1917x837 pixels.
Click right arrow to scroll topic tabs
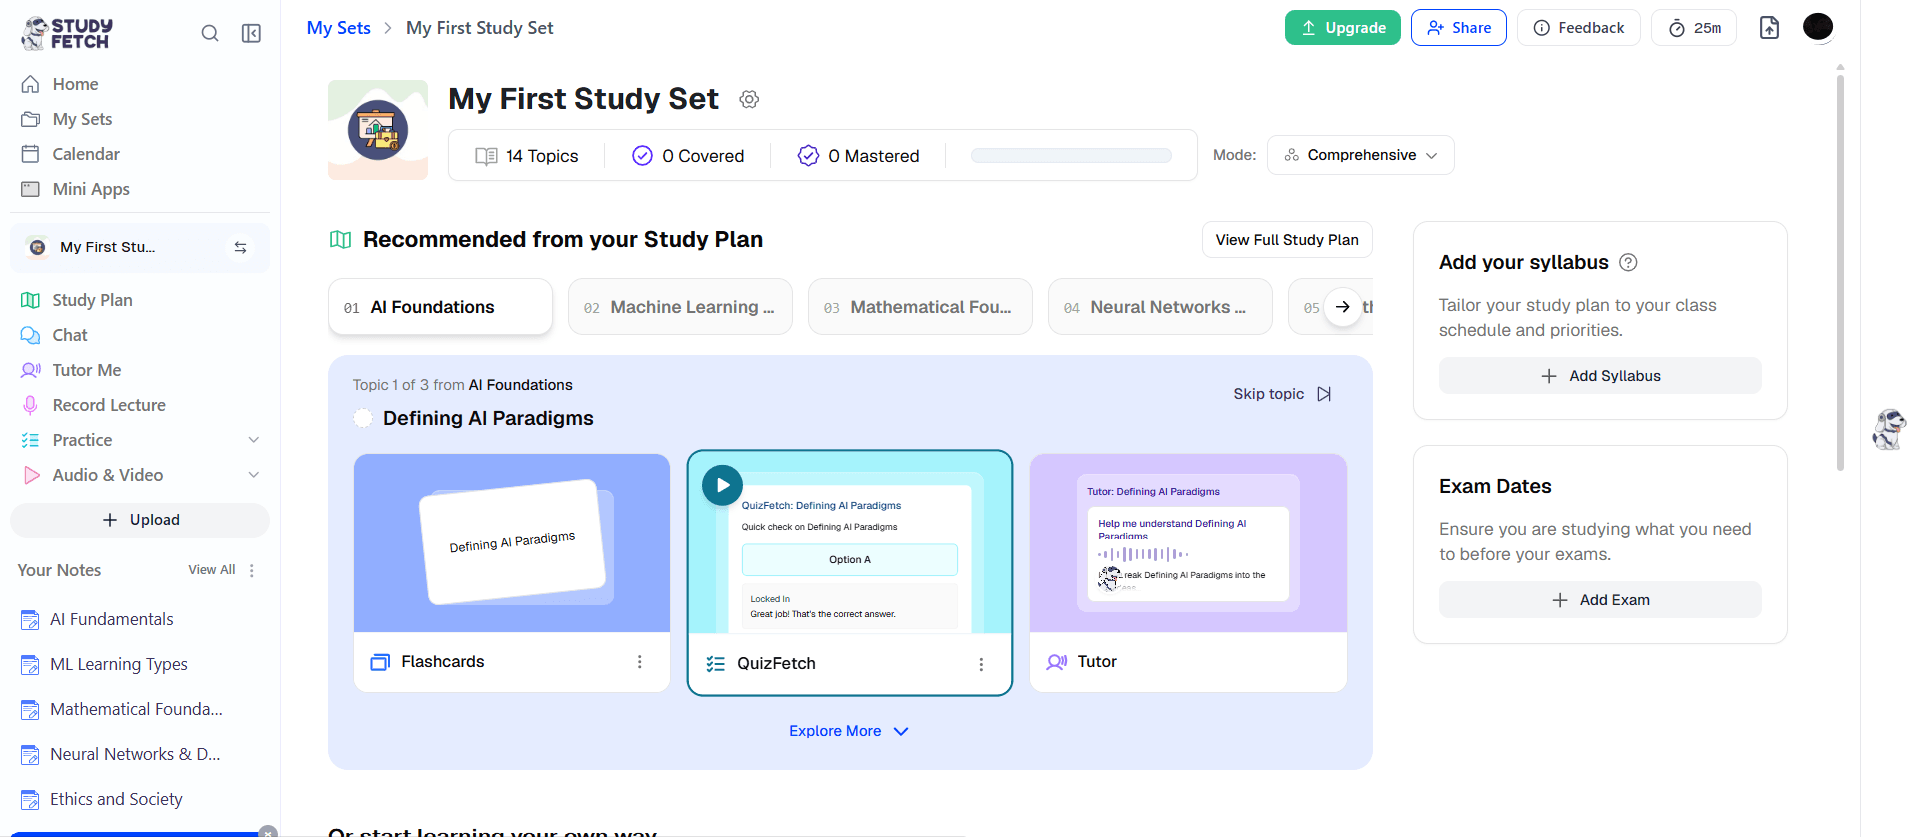tap(1343, 307)
